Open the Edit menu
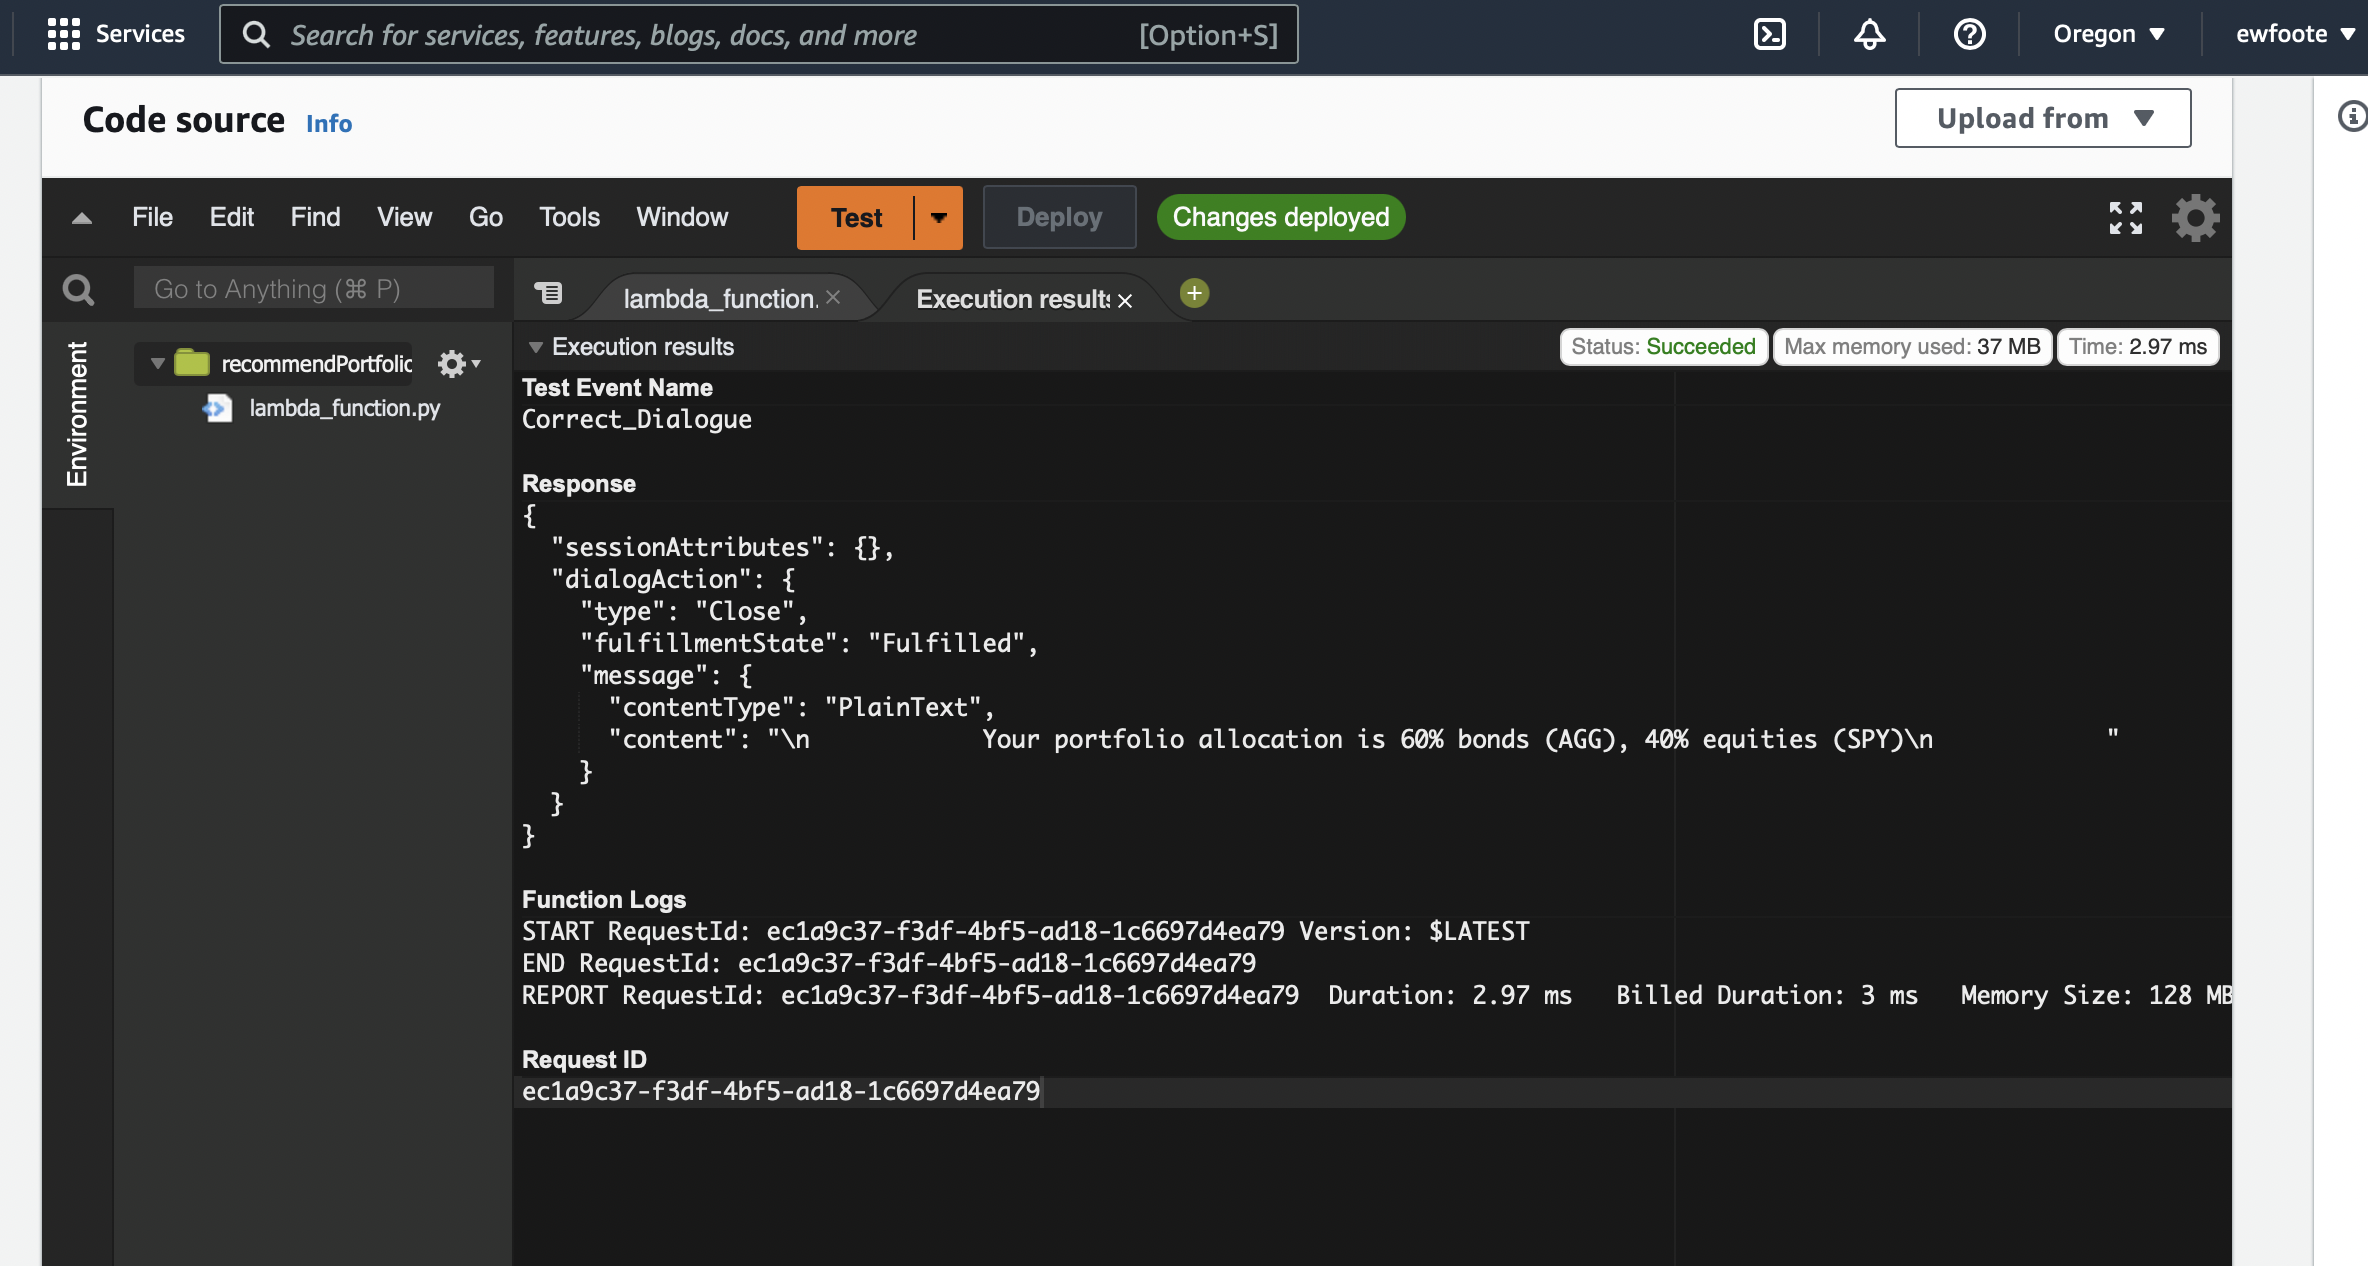The image size is (2368, 1266). [x=231, y=217]
